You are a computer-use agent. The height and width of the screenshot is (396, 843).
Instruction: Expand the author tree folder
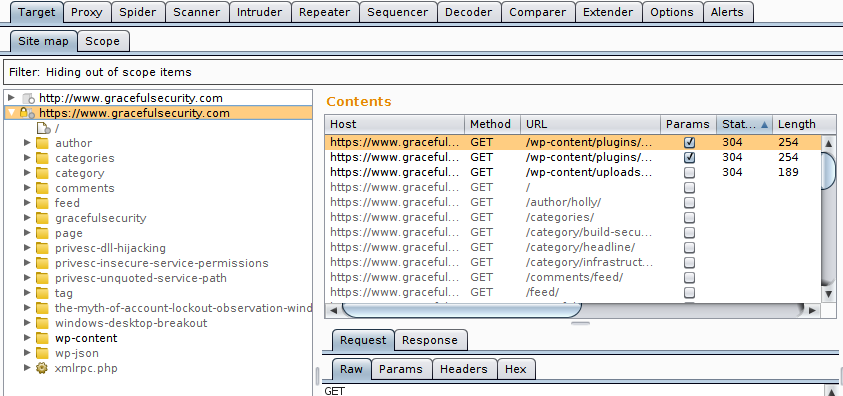pyautogui.click(x=27, y=143)
